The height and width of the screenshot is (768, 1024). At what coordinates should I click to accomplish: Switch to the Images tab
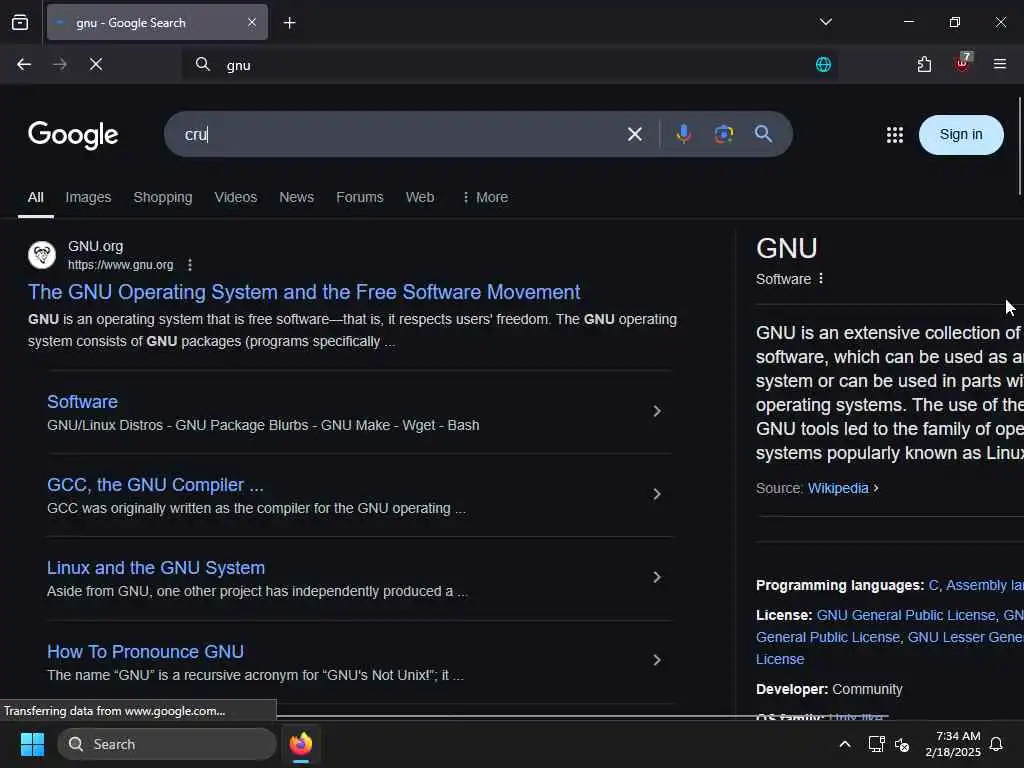(x=88, y=197)
